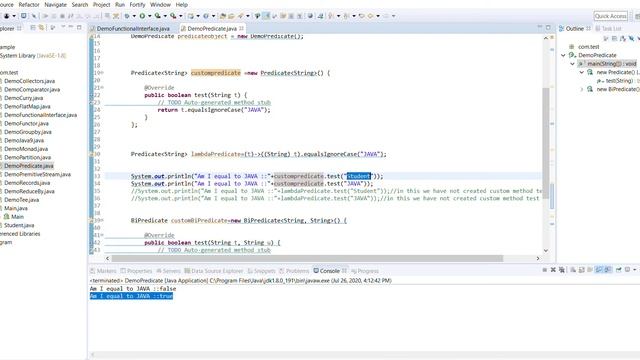Collapse new Predicate() node in Outline
This screenshot has width=640, height=360.
click(582, 72)
